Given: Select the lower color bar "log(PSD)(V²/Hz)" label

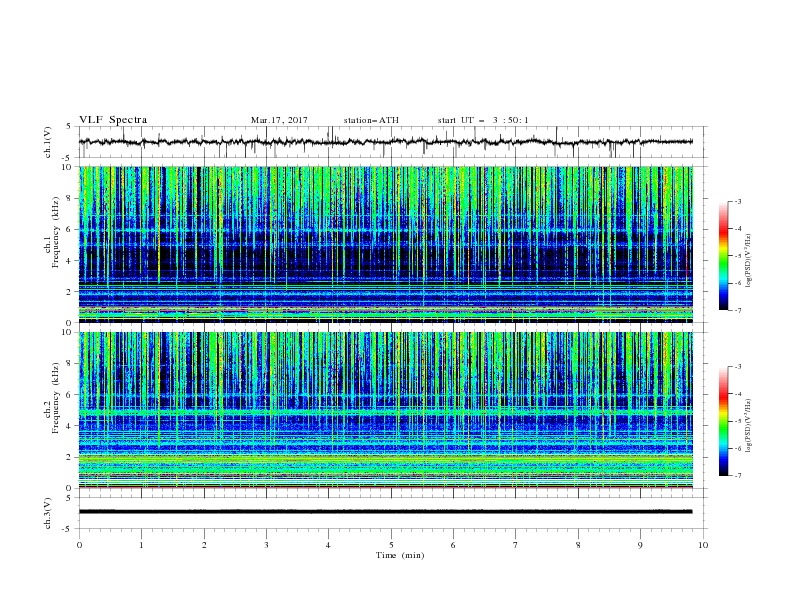Looking at the screenshot, I should click(748, 426).
